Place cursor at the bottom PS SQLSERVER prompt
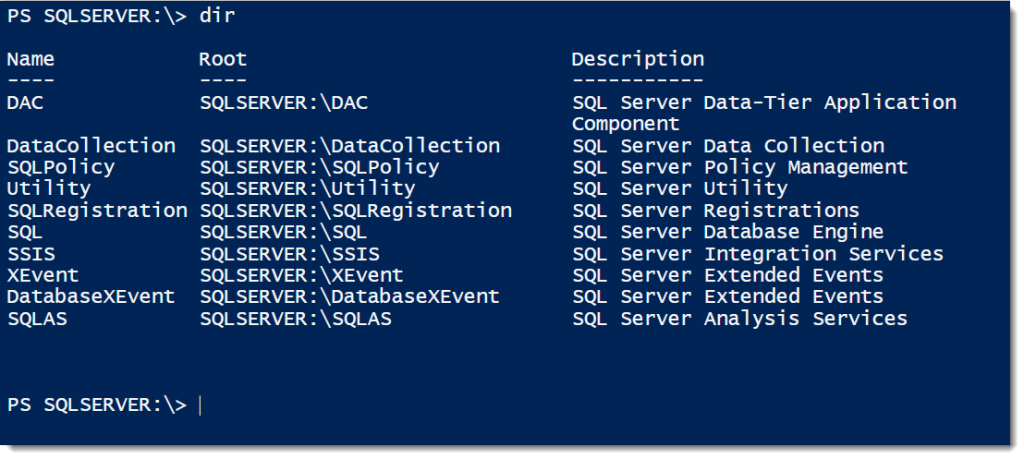The image size is (1024, 459). point(200,405)
